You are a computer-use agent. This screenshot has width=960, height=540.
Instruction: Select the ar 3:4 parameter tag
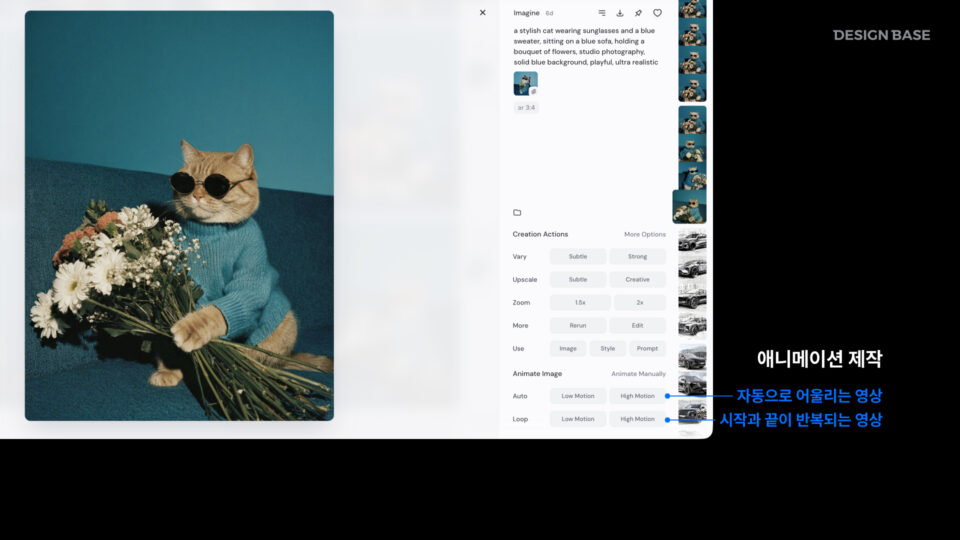pos(526,107)
